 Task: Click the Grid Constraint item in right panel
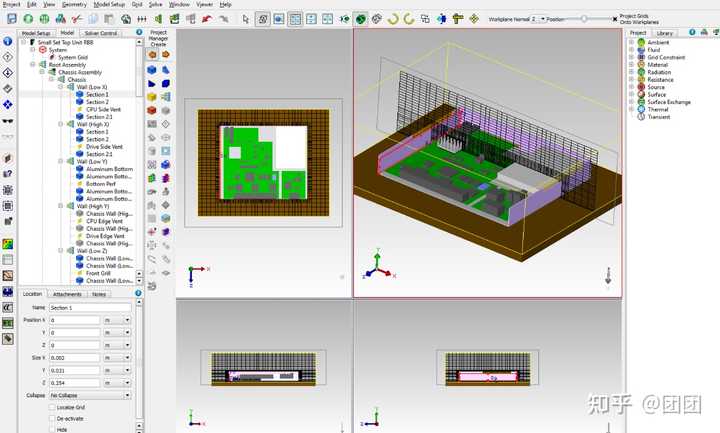point(666,57)
